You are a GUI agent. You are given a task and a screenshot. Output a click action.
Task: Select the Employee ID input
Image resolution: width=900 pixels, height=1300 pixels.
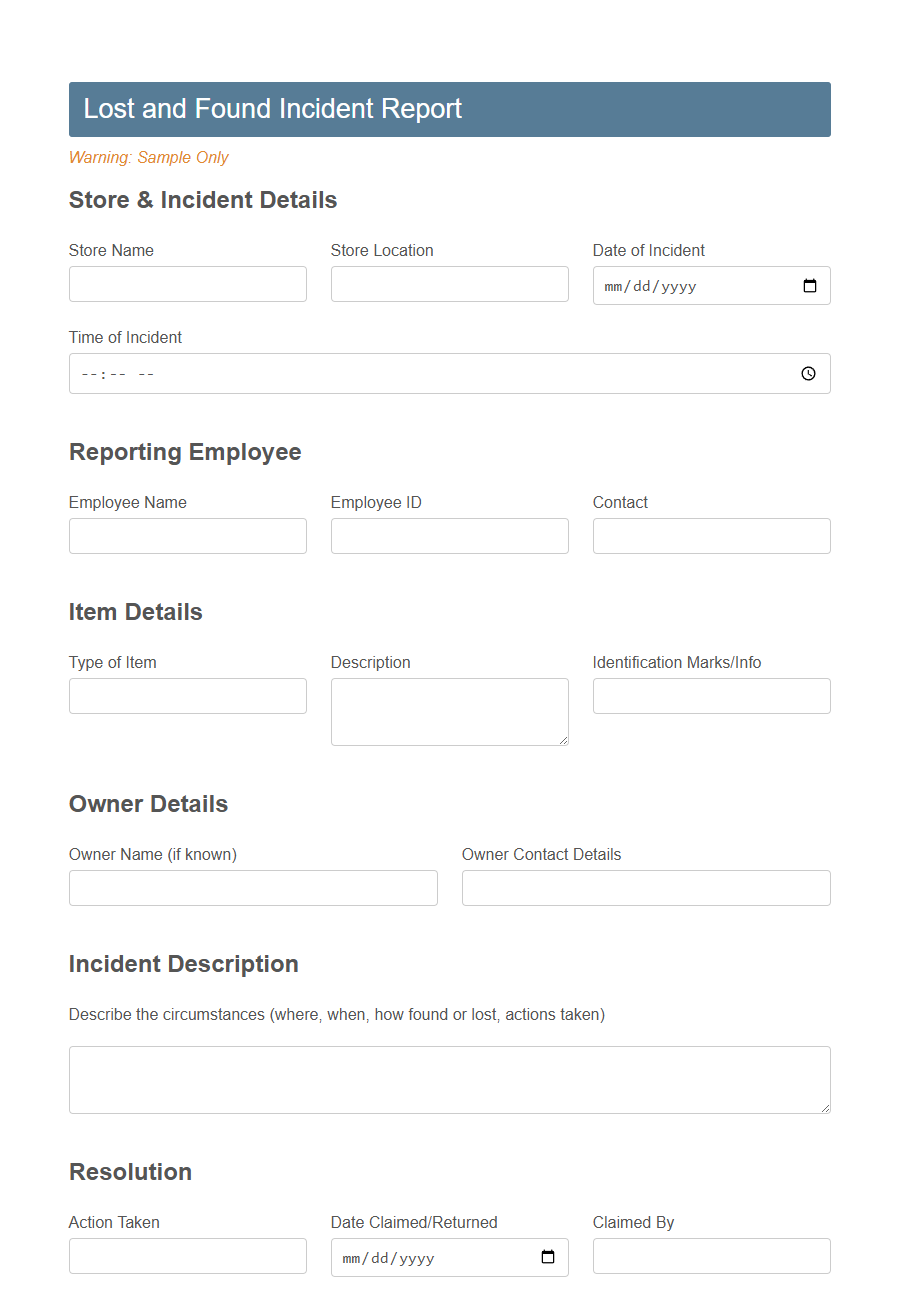(x=449, y=536)
